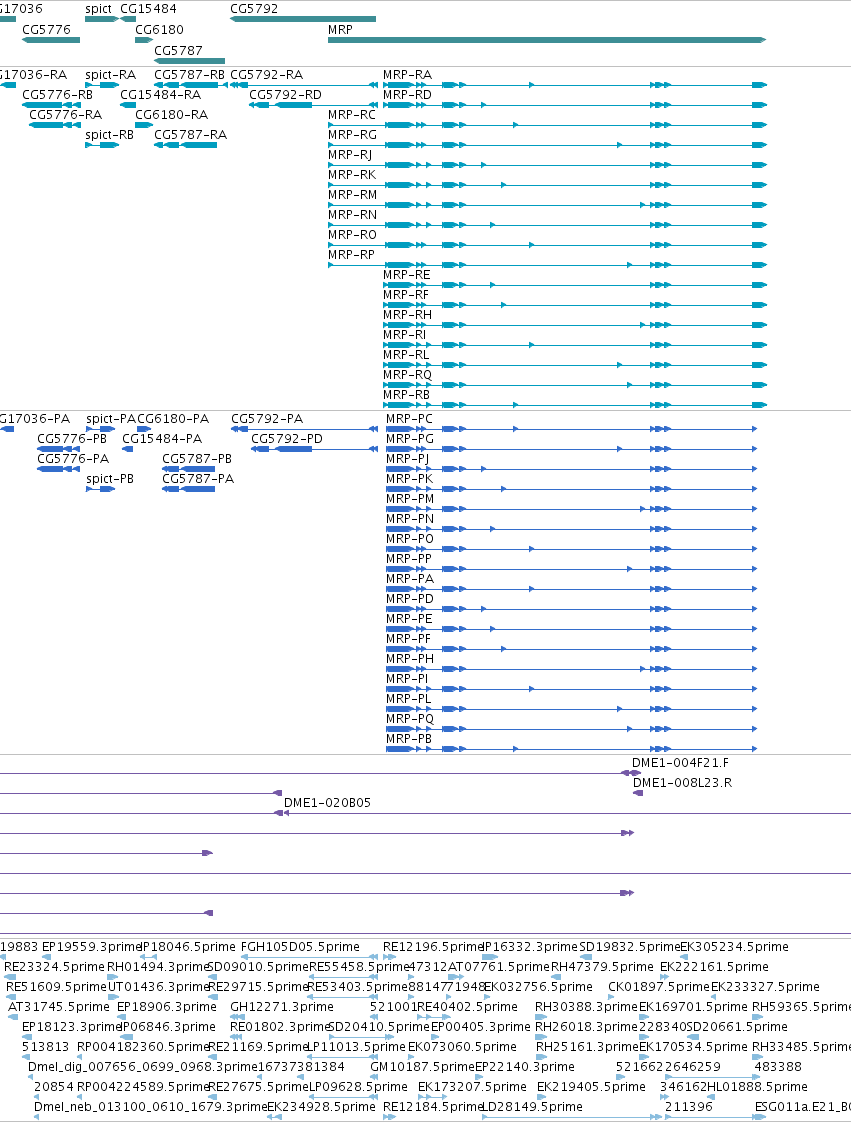Open EST RE12196.5prime

pyautogui.click(x=434, y=947)
